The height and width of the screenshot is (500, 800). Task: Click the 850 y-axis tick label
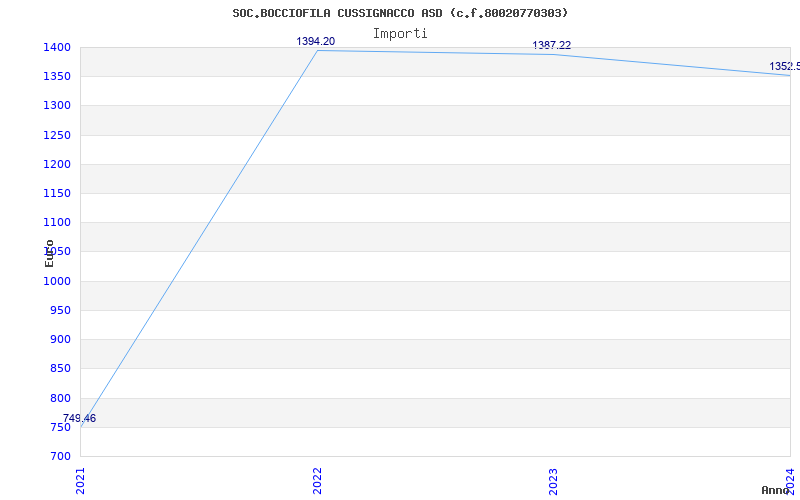[x=60, y=368]
